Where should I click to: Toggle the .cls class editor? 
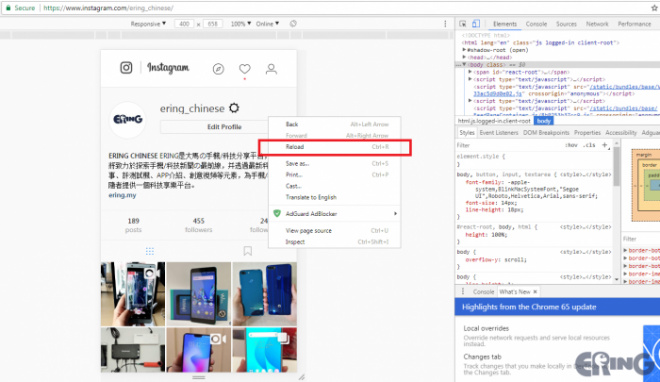[590, 145]
